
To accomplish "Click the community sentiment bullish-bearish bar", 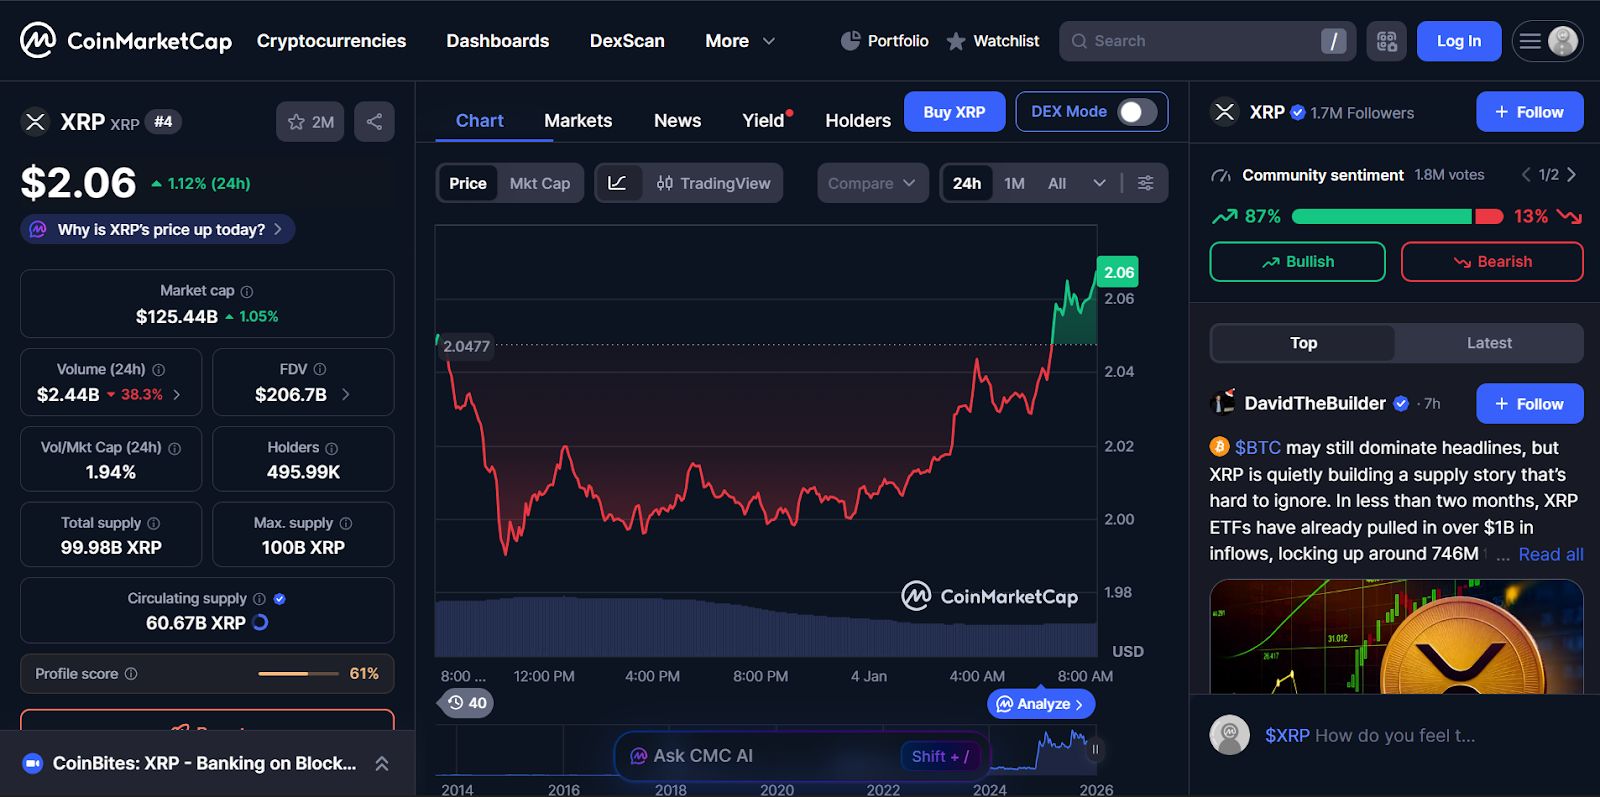I will [x=1397, y=216].
